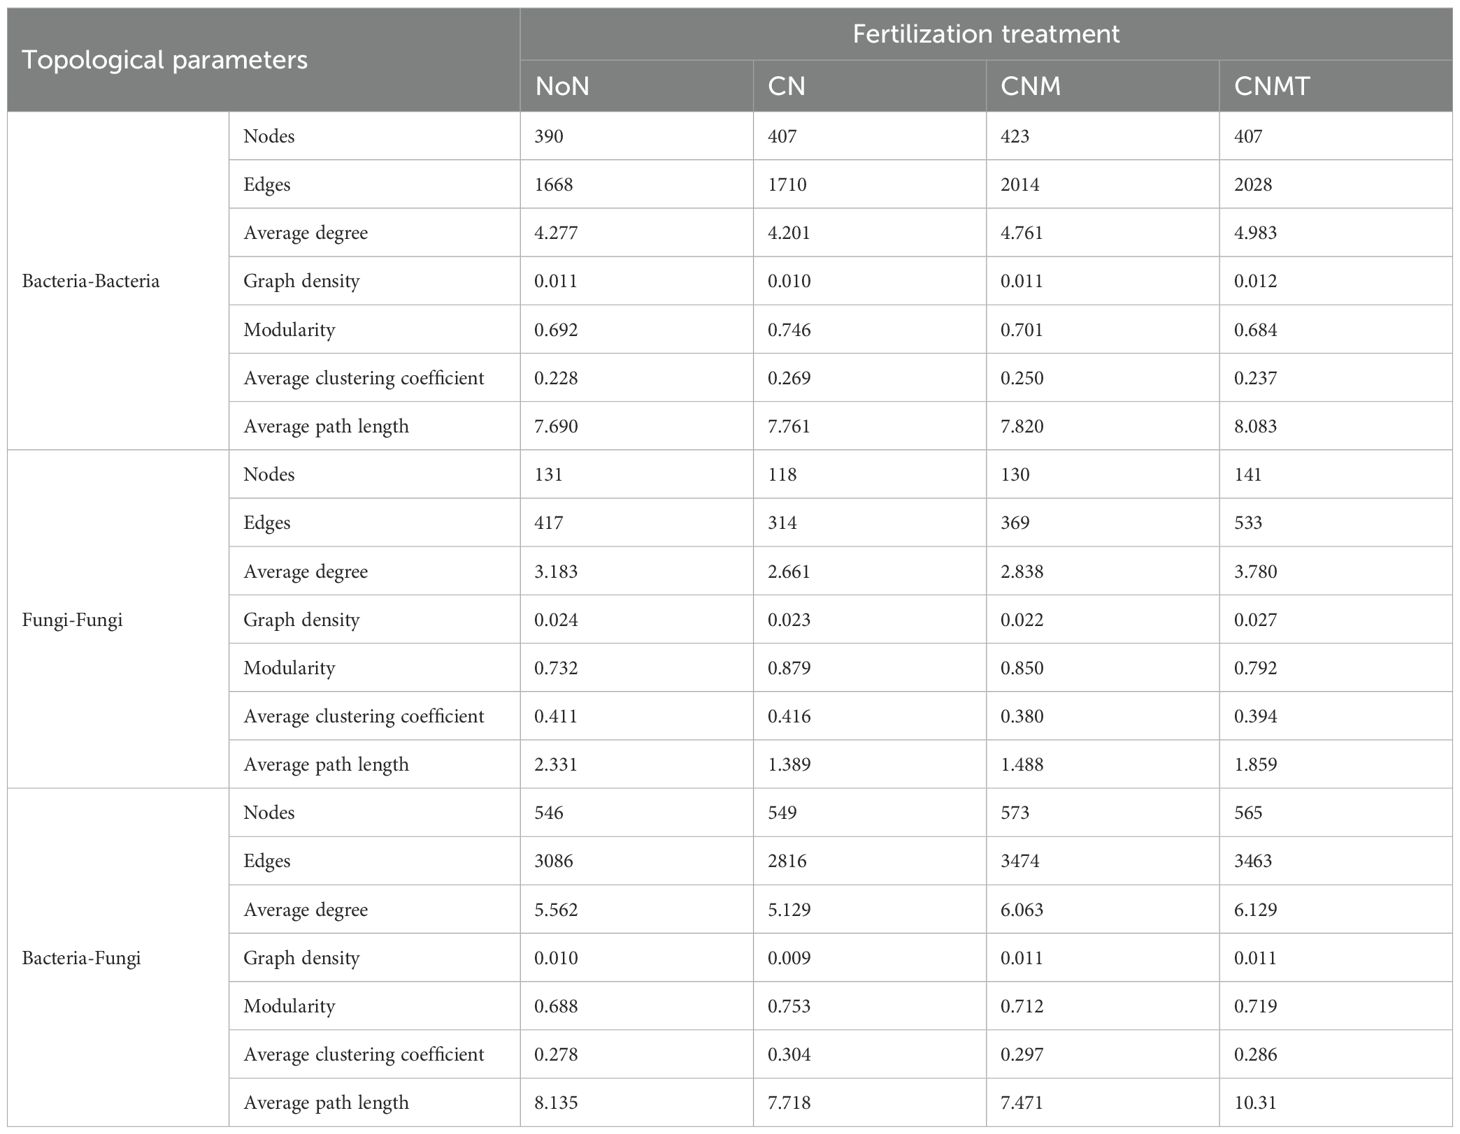Select the CNMT column header
Viewport: 1460px width, 1134px height.
point(1271,86)
